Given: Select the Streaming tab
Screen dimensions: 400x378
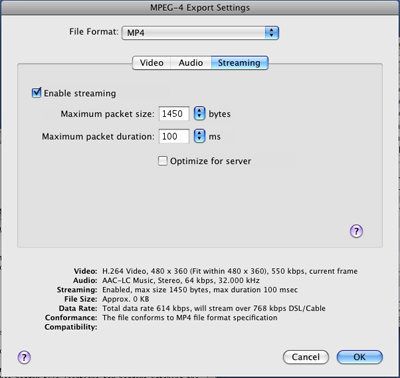Looking at the screenshot, I should [x=239, y=63].
